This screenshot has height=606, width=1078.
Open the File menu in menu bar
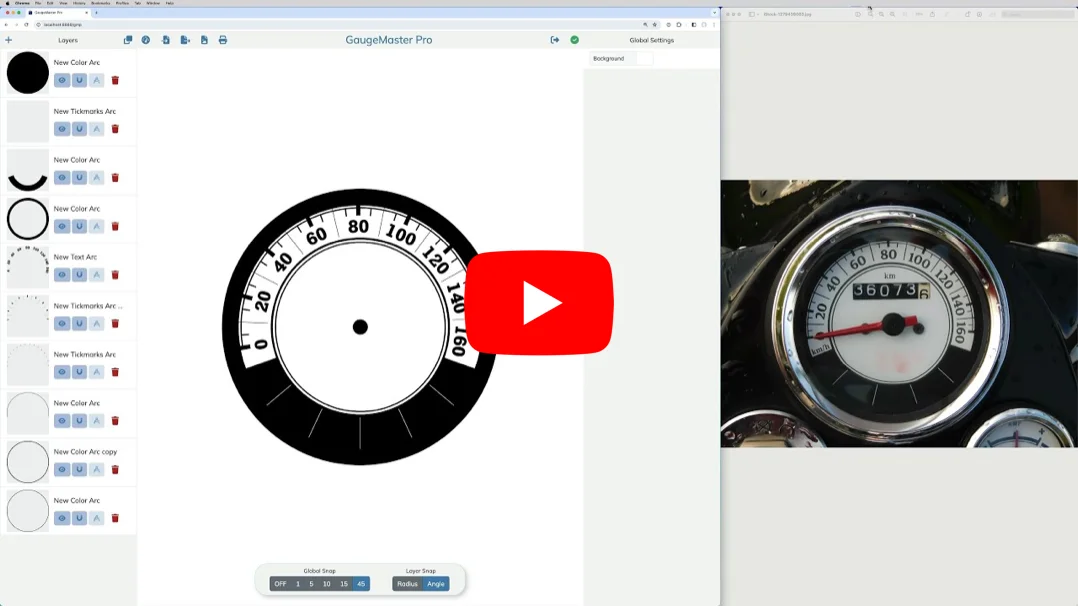point(38,3)
